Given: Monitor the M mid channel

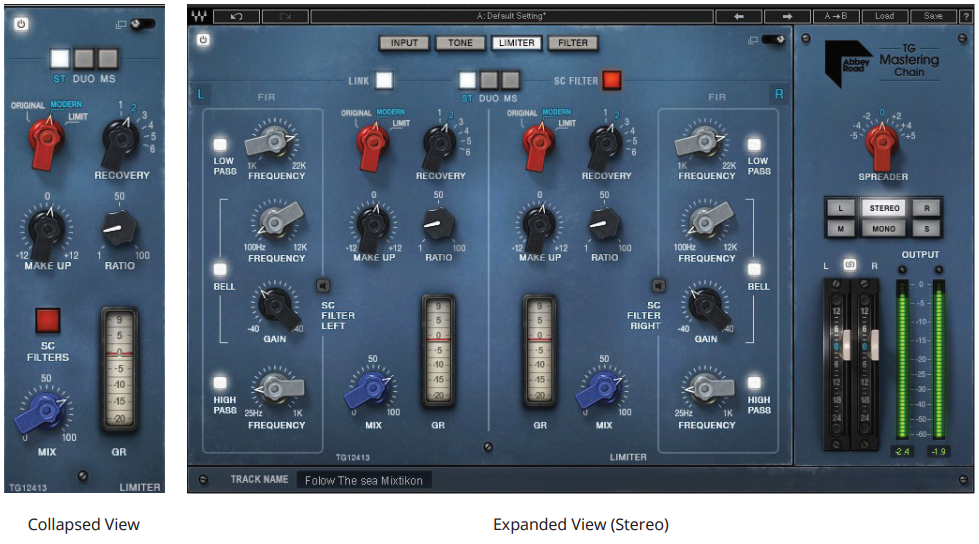Looking at the screenshot, I should tap(840, 229).
